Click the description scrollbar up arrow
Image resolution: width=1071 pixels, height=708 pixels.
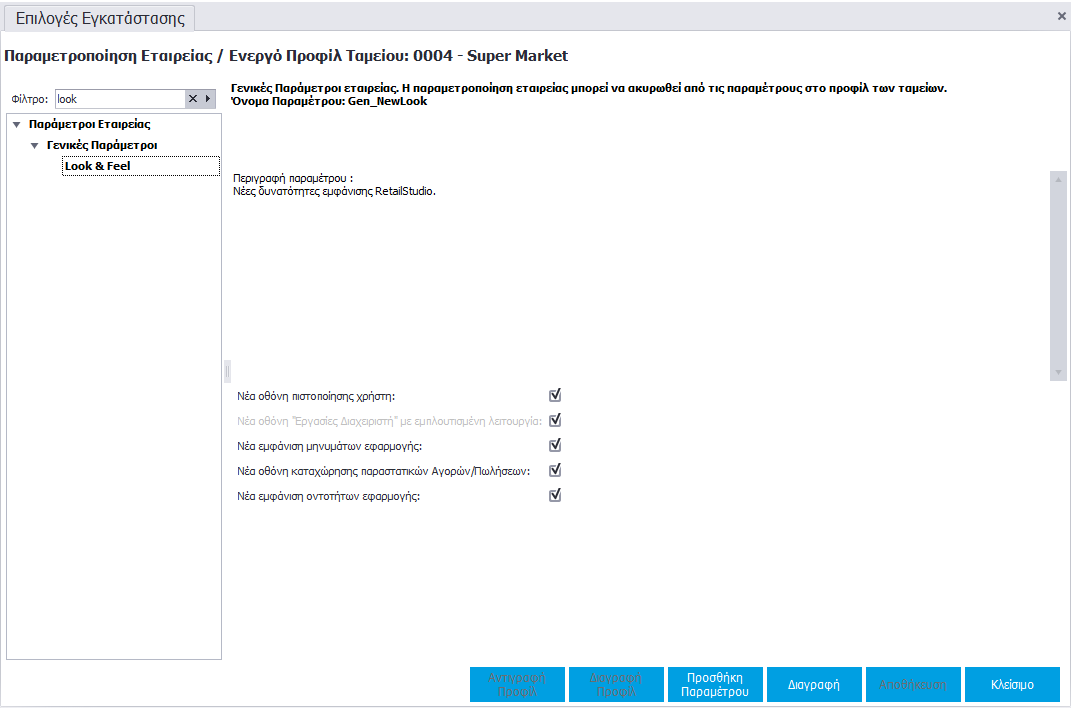pyautogui.click(x=1057, y=178)
